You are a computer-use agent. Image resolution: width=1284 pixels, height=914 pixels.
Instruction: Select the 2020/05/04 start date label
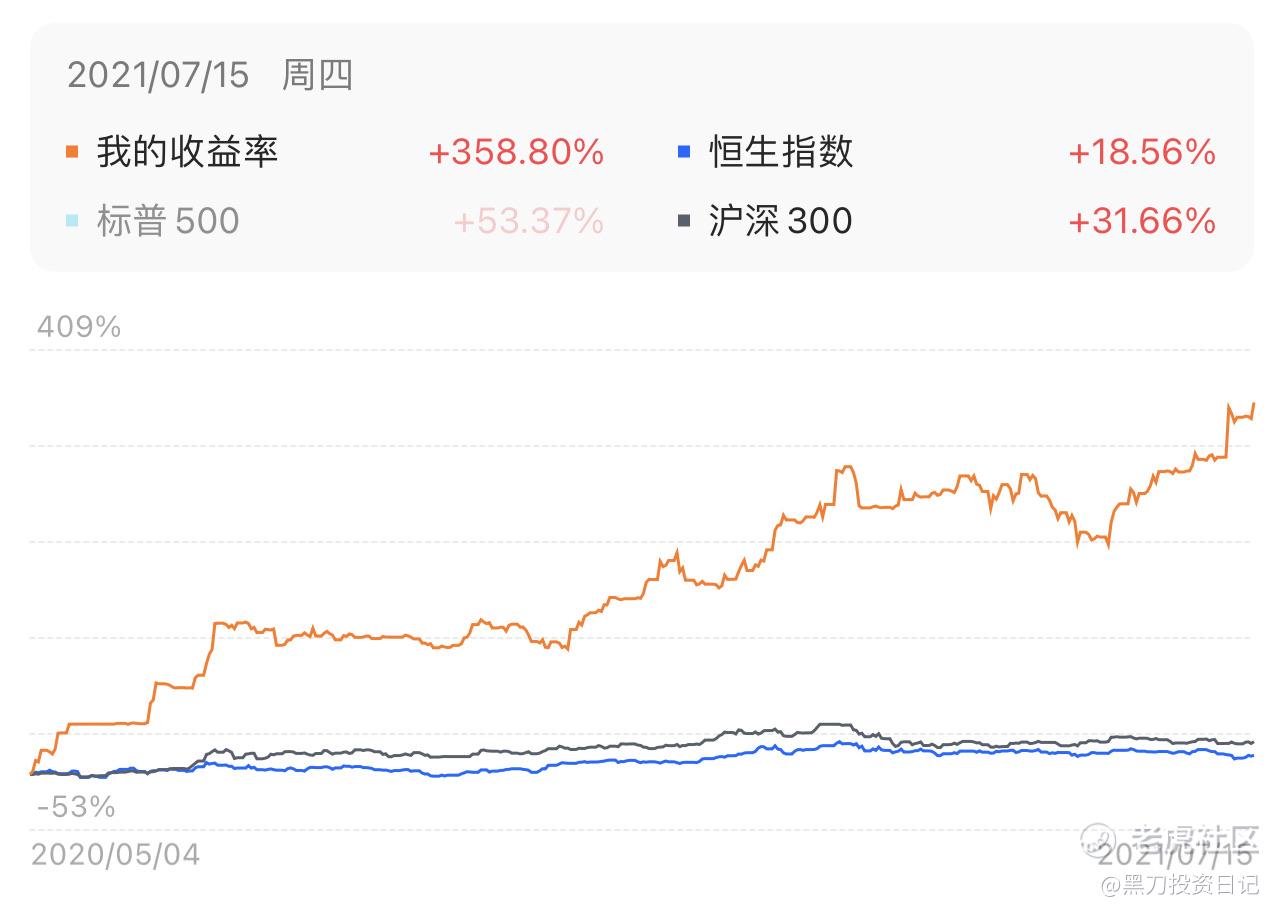pyautogui.click(x=116, y=854)
